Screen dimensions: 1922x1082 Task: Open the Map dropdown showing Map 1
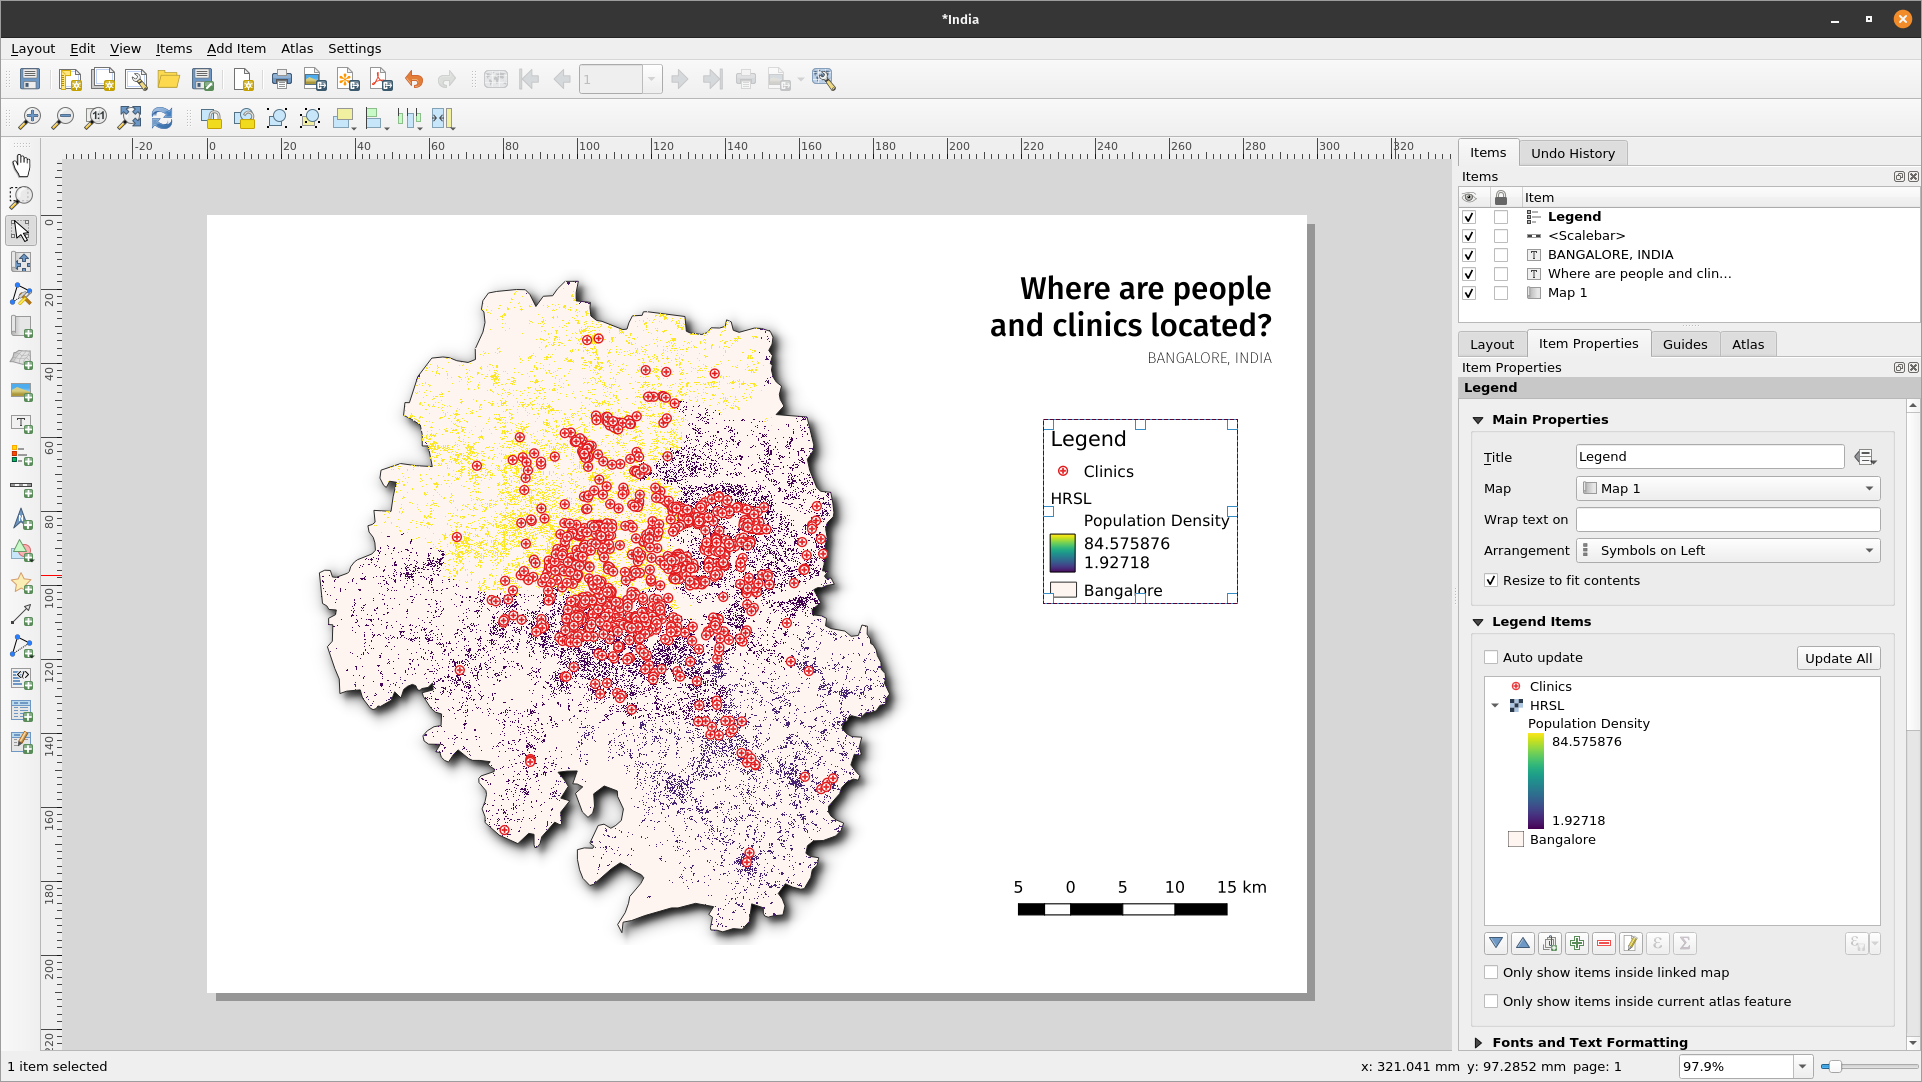(1728, 488)
